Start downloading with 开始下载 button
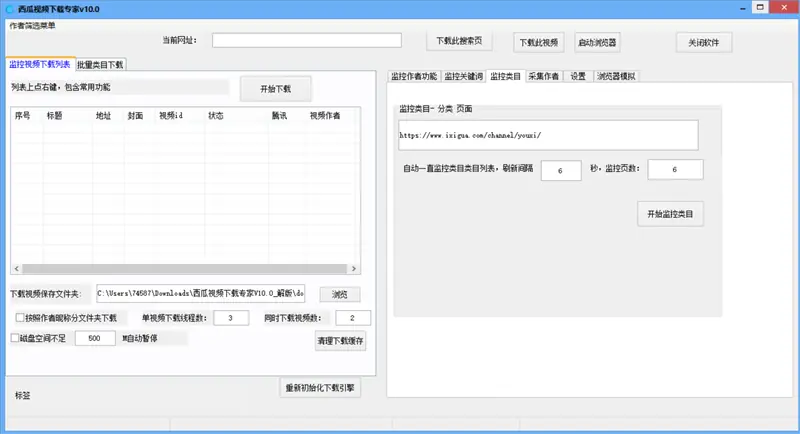Viewport: 800px width, 434px height. (x=276, y=89)
